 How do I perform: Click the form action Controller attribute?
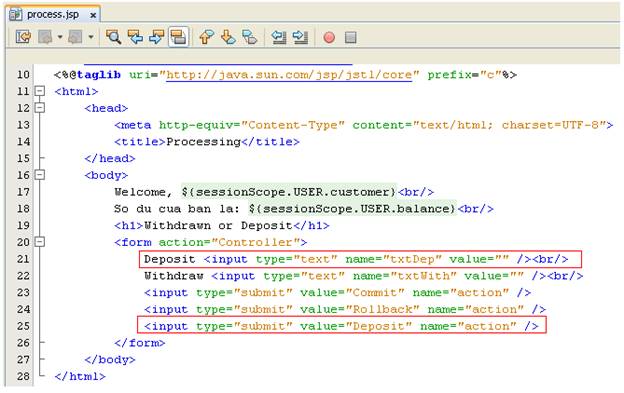pyautogui.click(x=229, y=242)
